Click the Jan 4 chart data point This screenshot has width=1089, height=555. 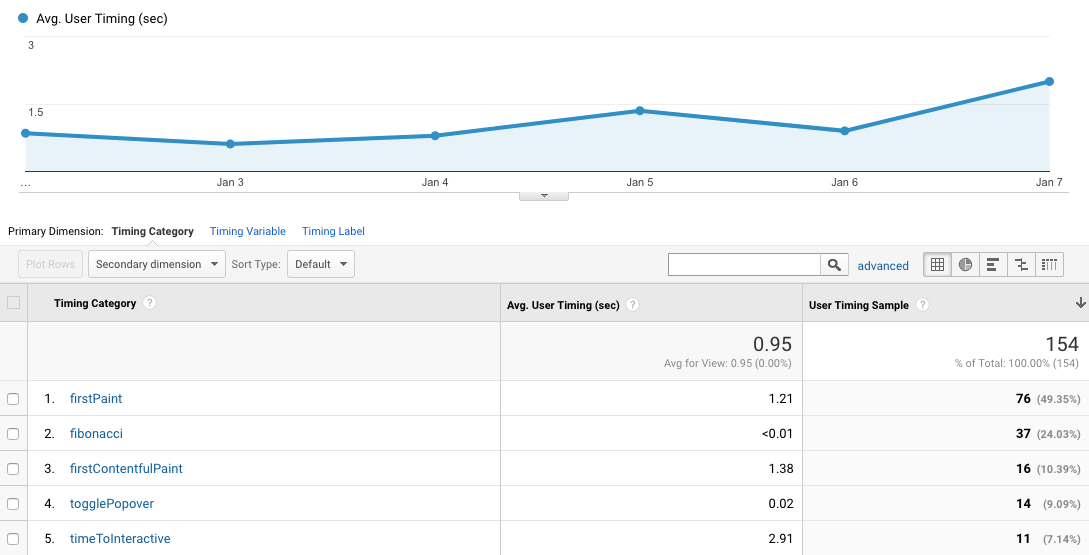[435, 135]
